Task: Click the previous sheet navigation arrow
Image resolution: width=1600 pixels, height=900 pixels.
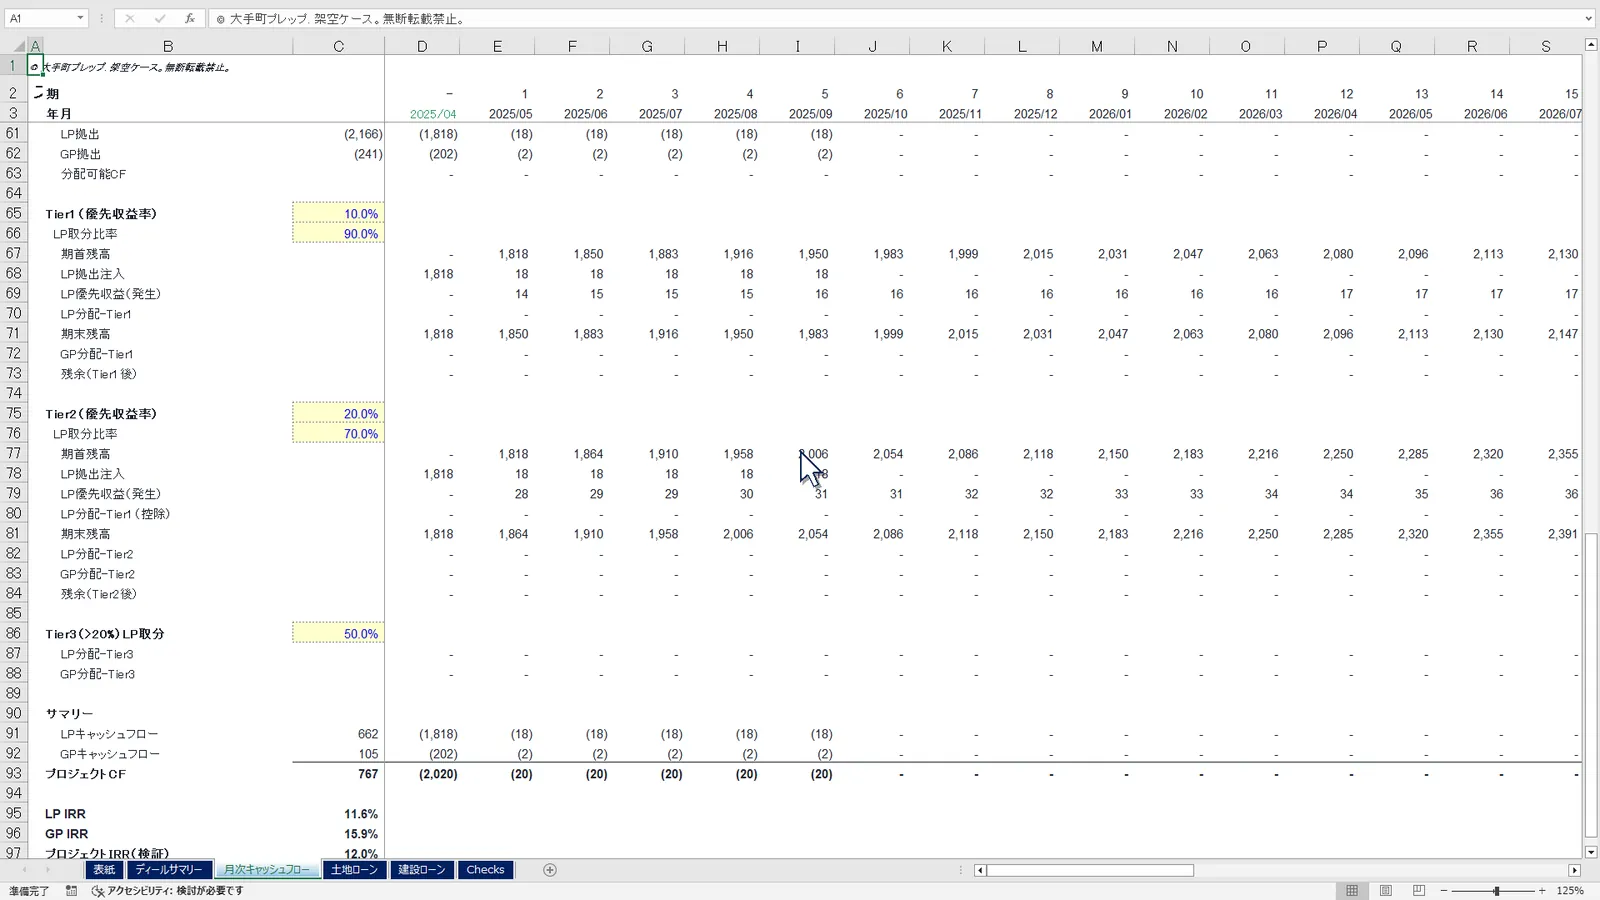Action: click(x=25, y=870)
